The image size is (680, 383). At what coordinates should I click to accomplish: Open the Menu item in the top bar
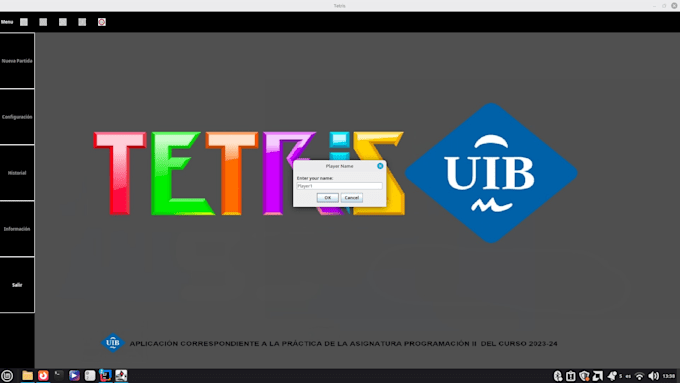pos(7,22)
